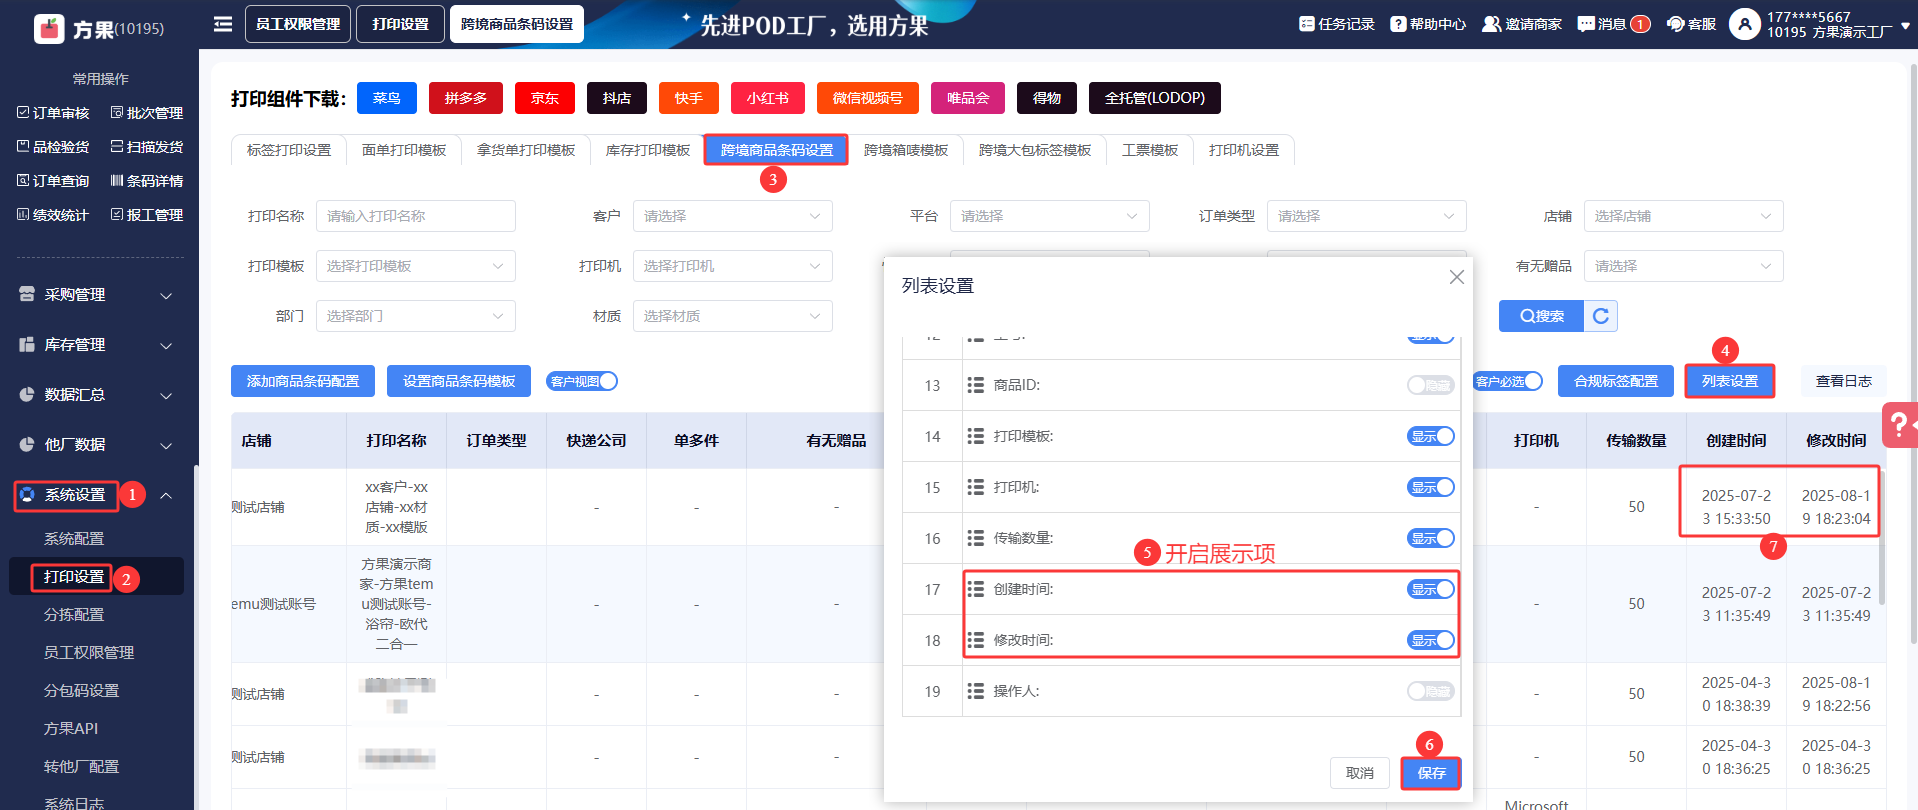Open the 客服 customer service chat
Viewport: 1918px width, 810px height.
click(1691, 24)
